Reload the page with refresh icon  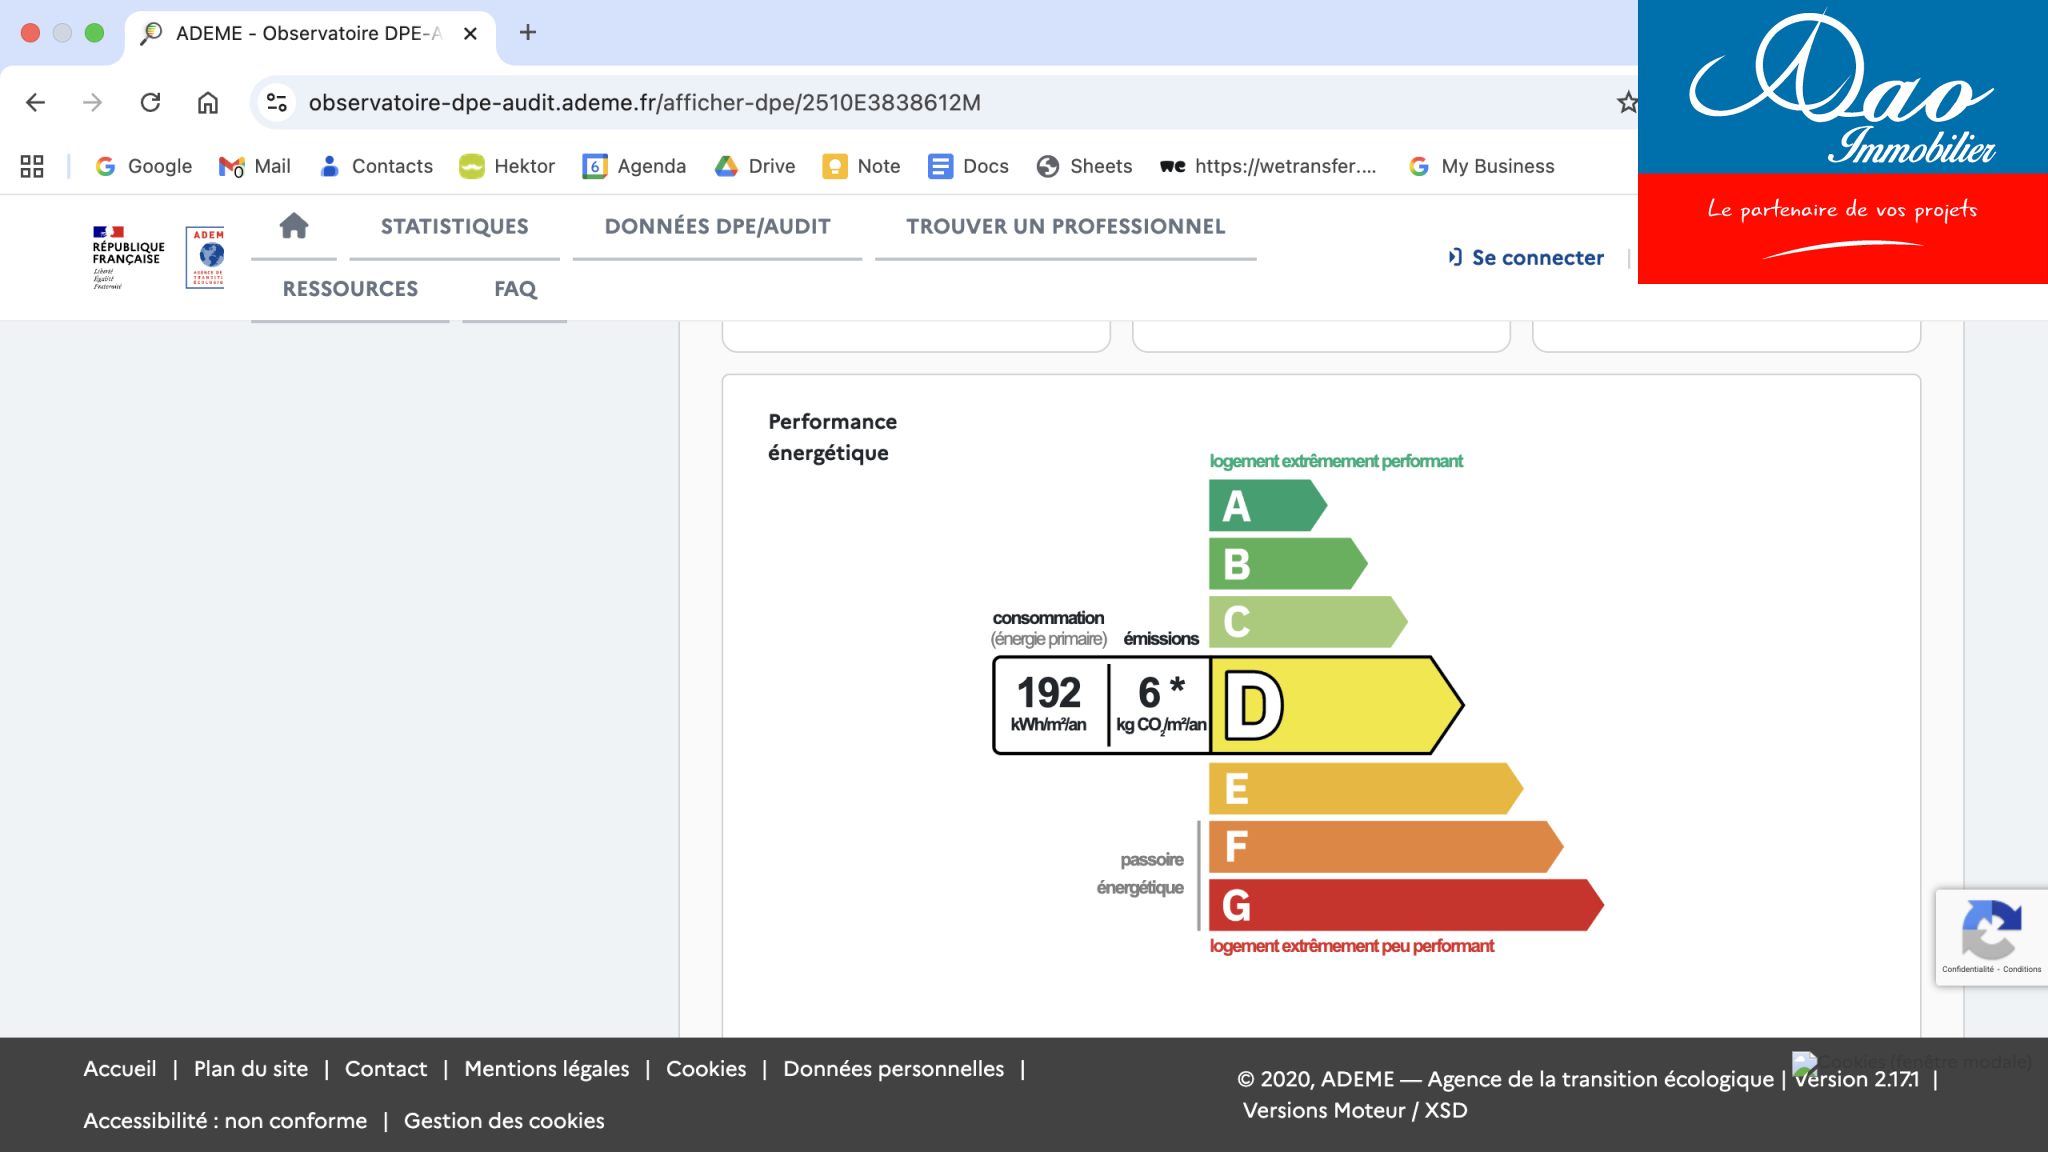tap(150, 102)
